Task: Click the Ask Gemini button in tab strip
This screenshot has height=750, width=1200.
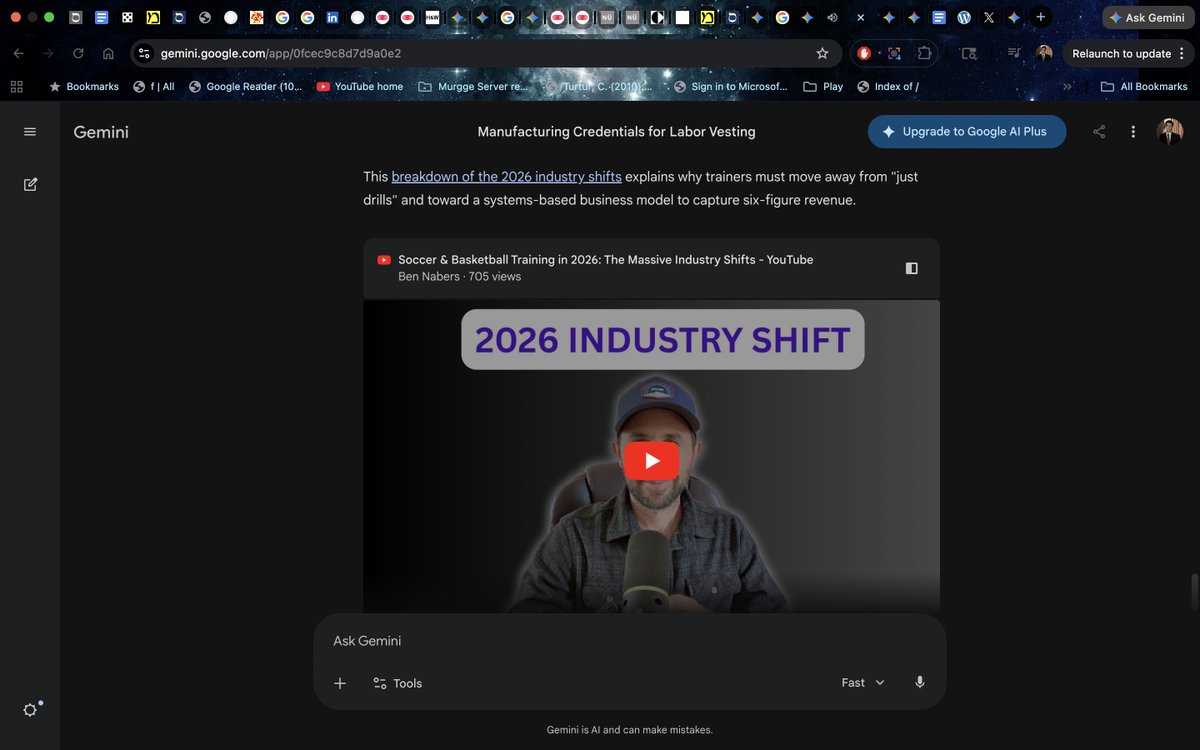Action: [1148, 17]
